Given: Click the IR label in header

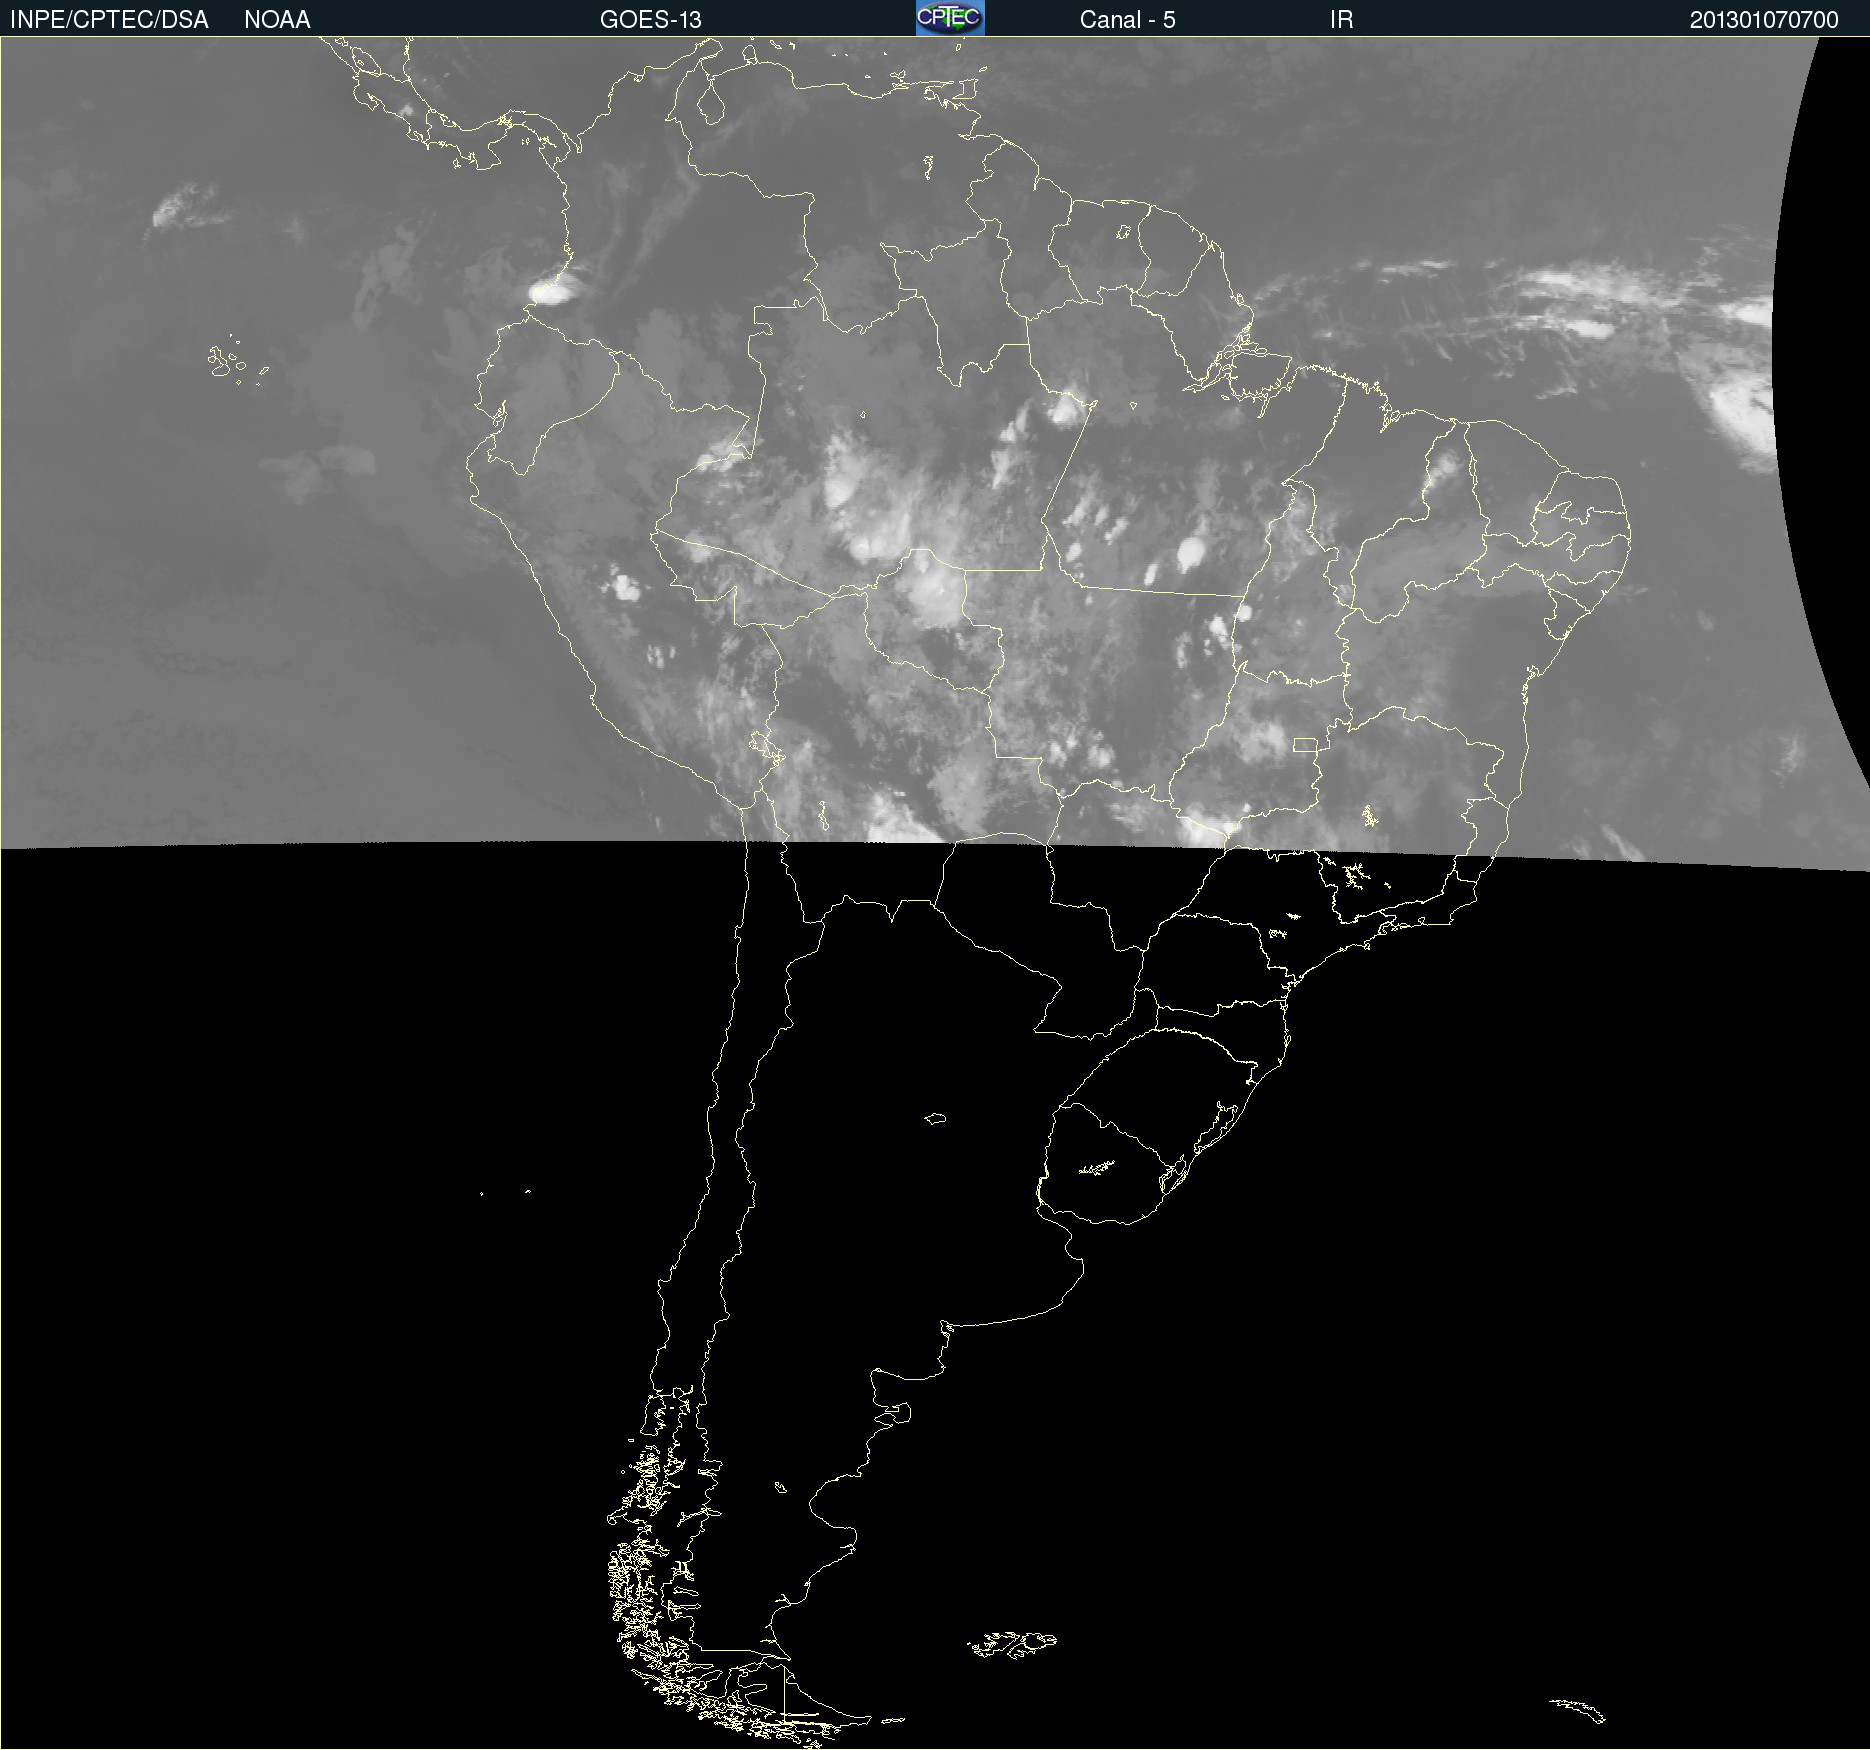Looking at the screenshot, I should tap(1341, 20).
